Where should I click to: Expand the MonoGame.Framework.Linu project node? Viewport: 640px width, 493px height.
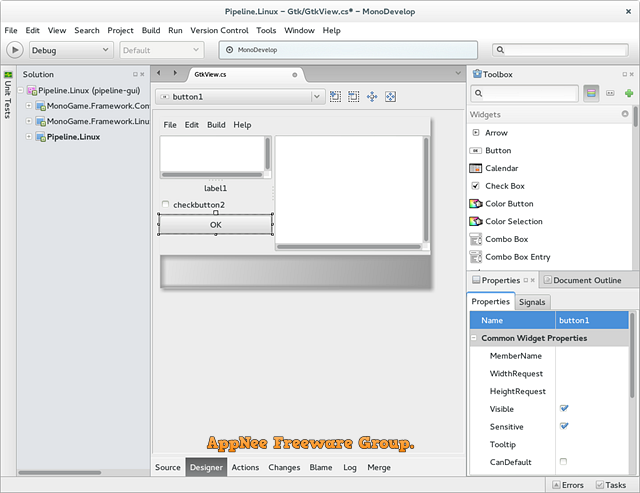coord(29,121)
